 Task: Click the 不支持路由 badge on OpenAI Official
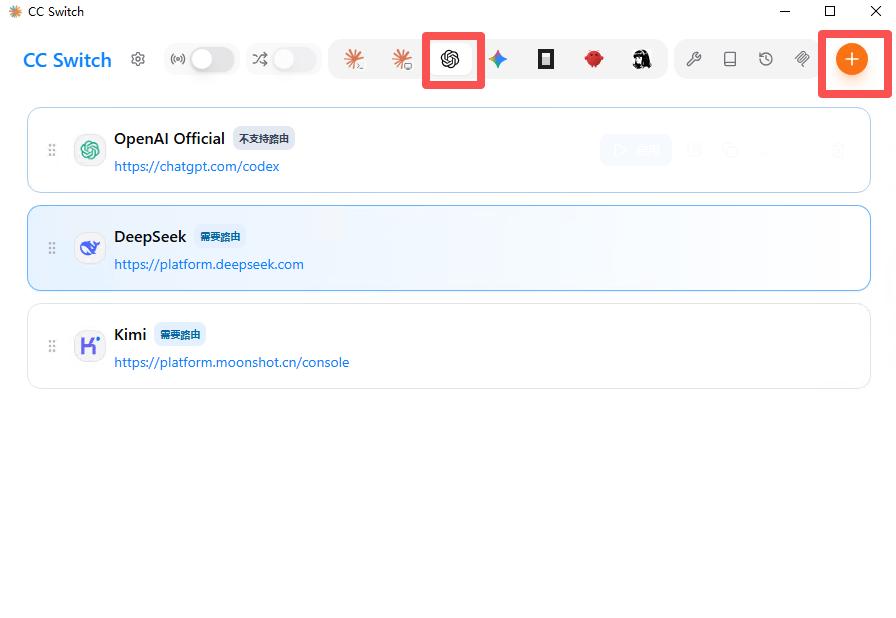(x=263, y=139)
